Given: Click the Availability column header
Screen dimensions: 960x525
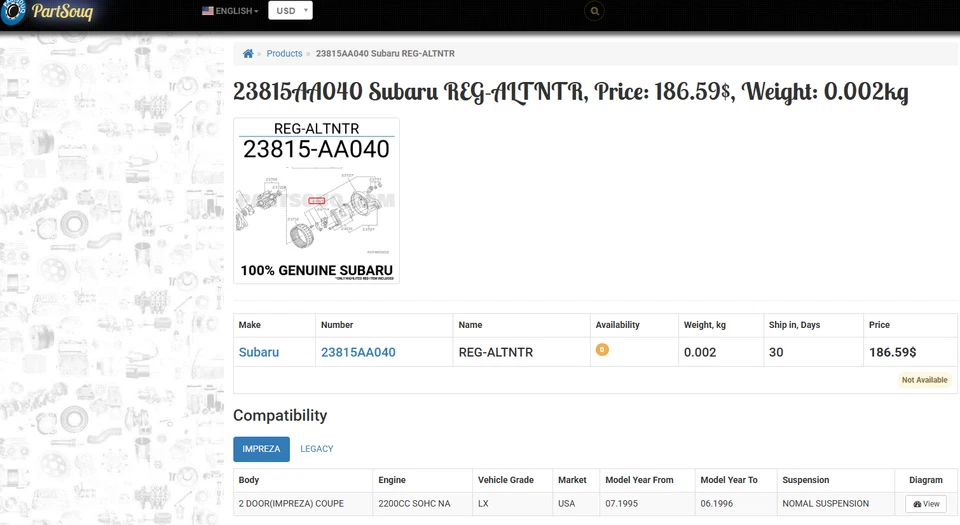Looking at the screenshot, I should (x=617, y=325).
